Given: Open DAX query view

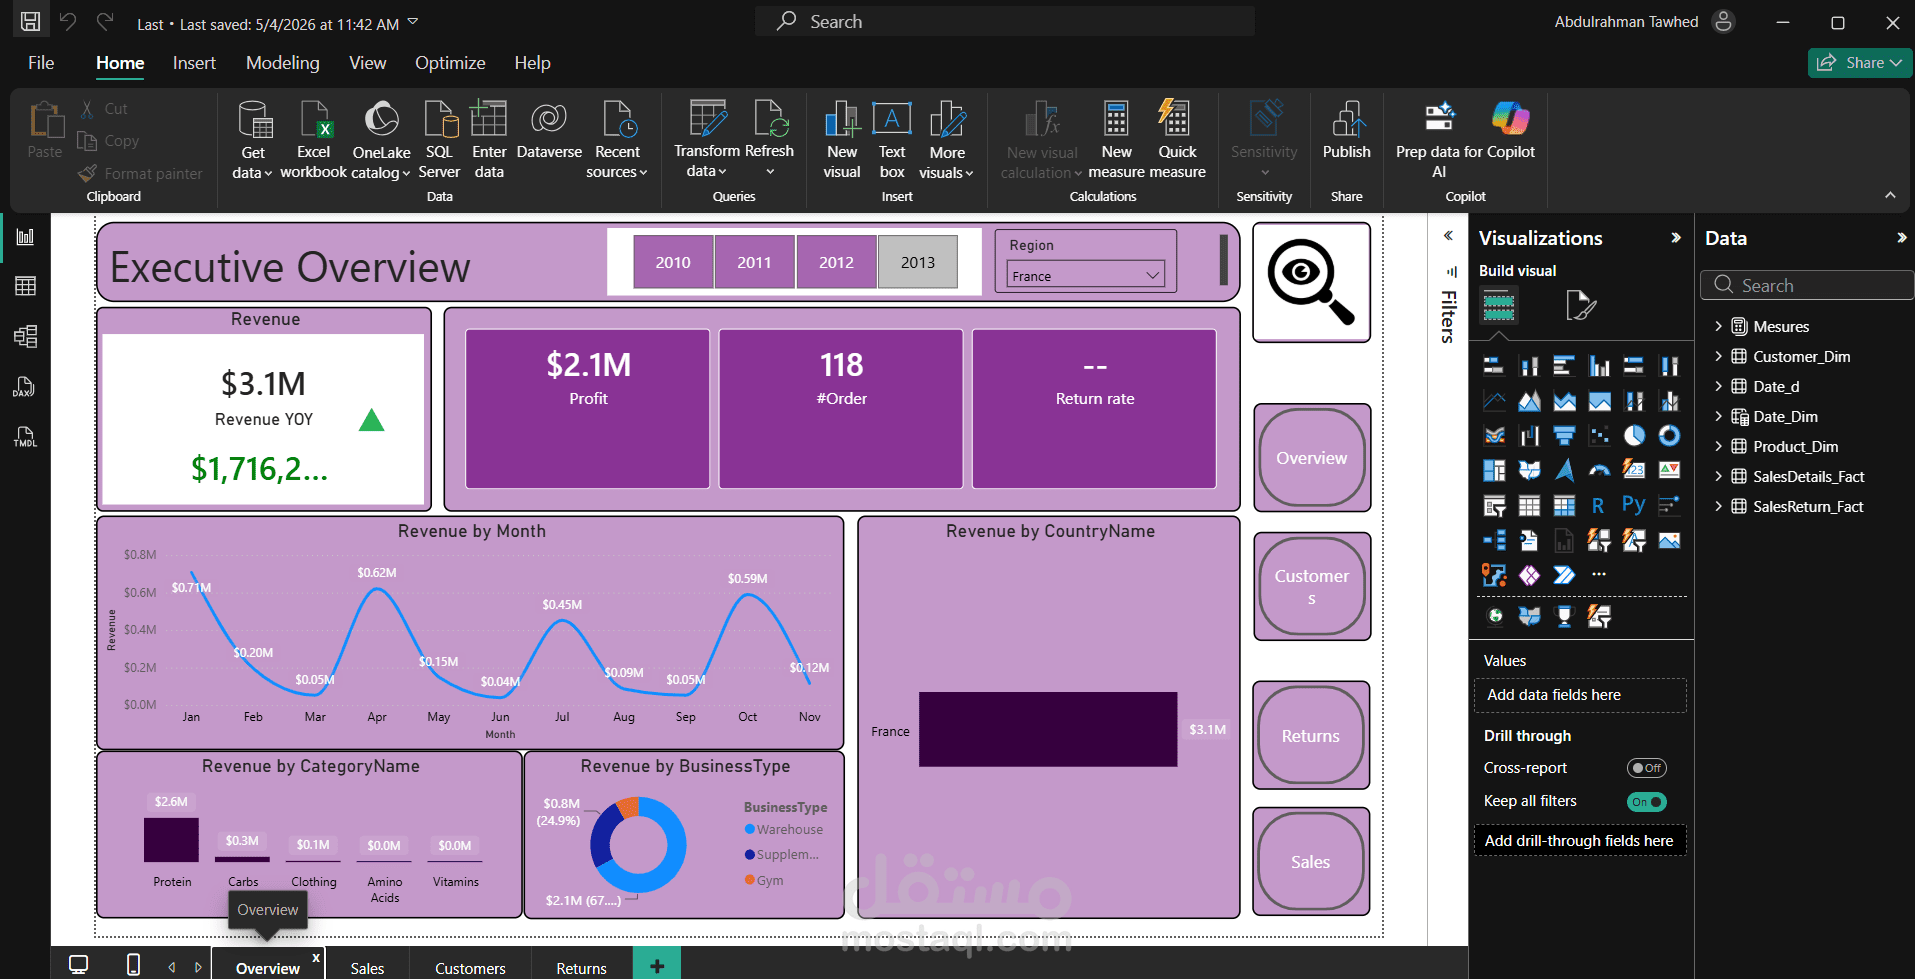Looking at the screenshot, I should 25,387.
